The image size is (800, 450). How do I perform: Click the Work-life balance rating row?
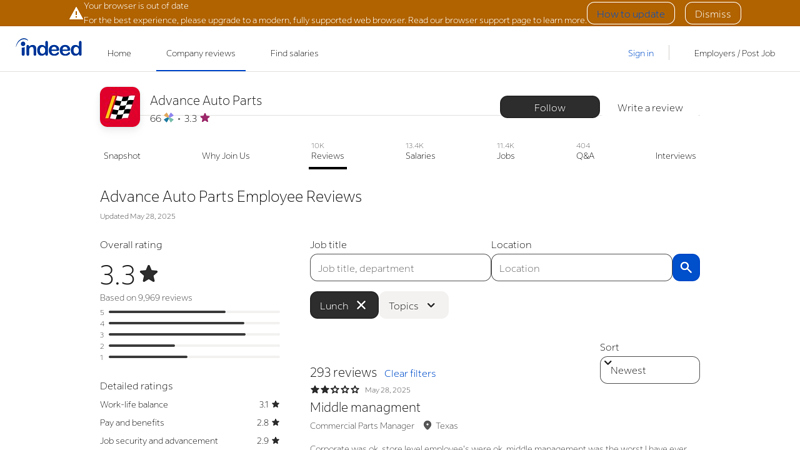[x=190, y=404]
